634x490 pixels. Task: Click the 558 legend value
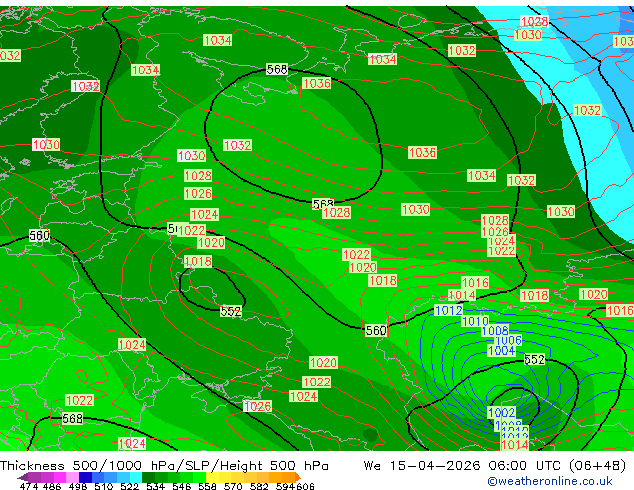pos(207,486)
